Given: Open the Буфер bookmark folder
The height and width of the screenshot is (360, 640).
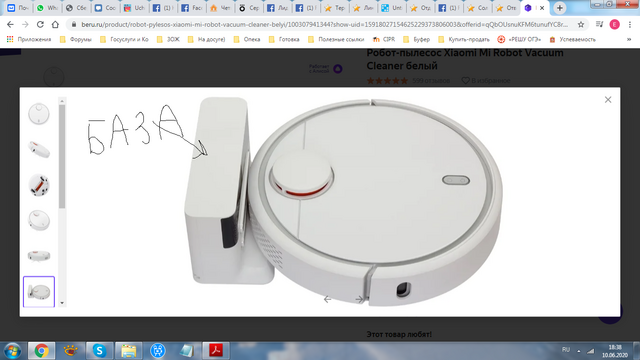Looking at the screenshot, I should 416,40.
